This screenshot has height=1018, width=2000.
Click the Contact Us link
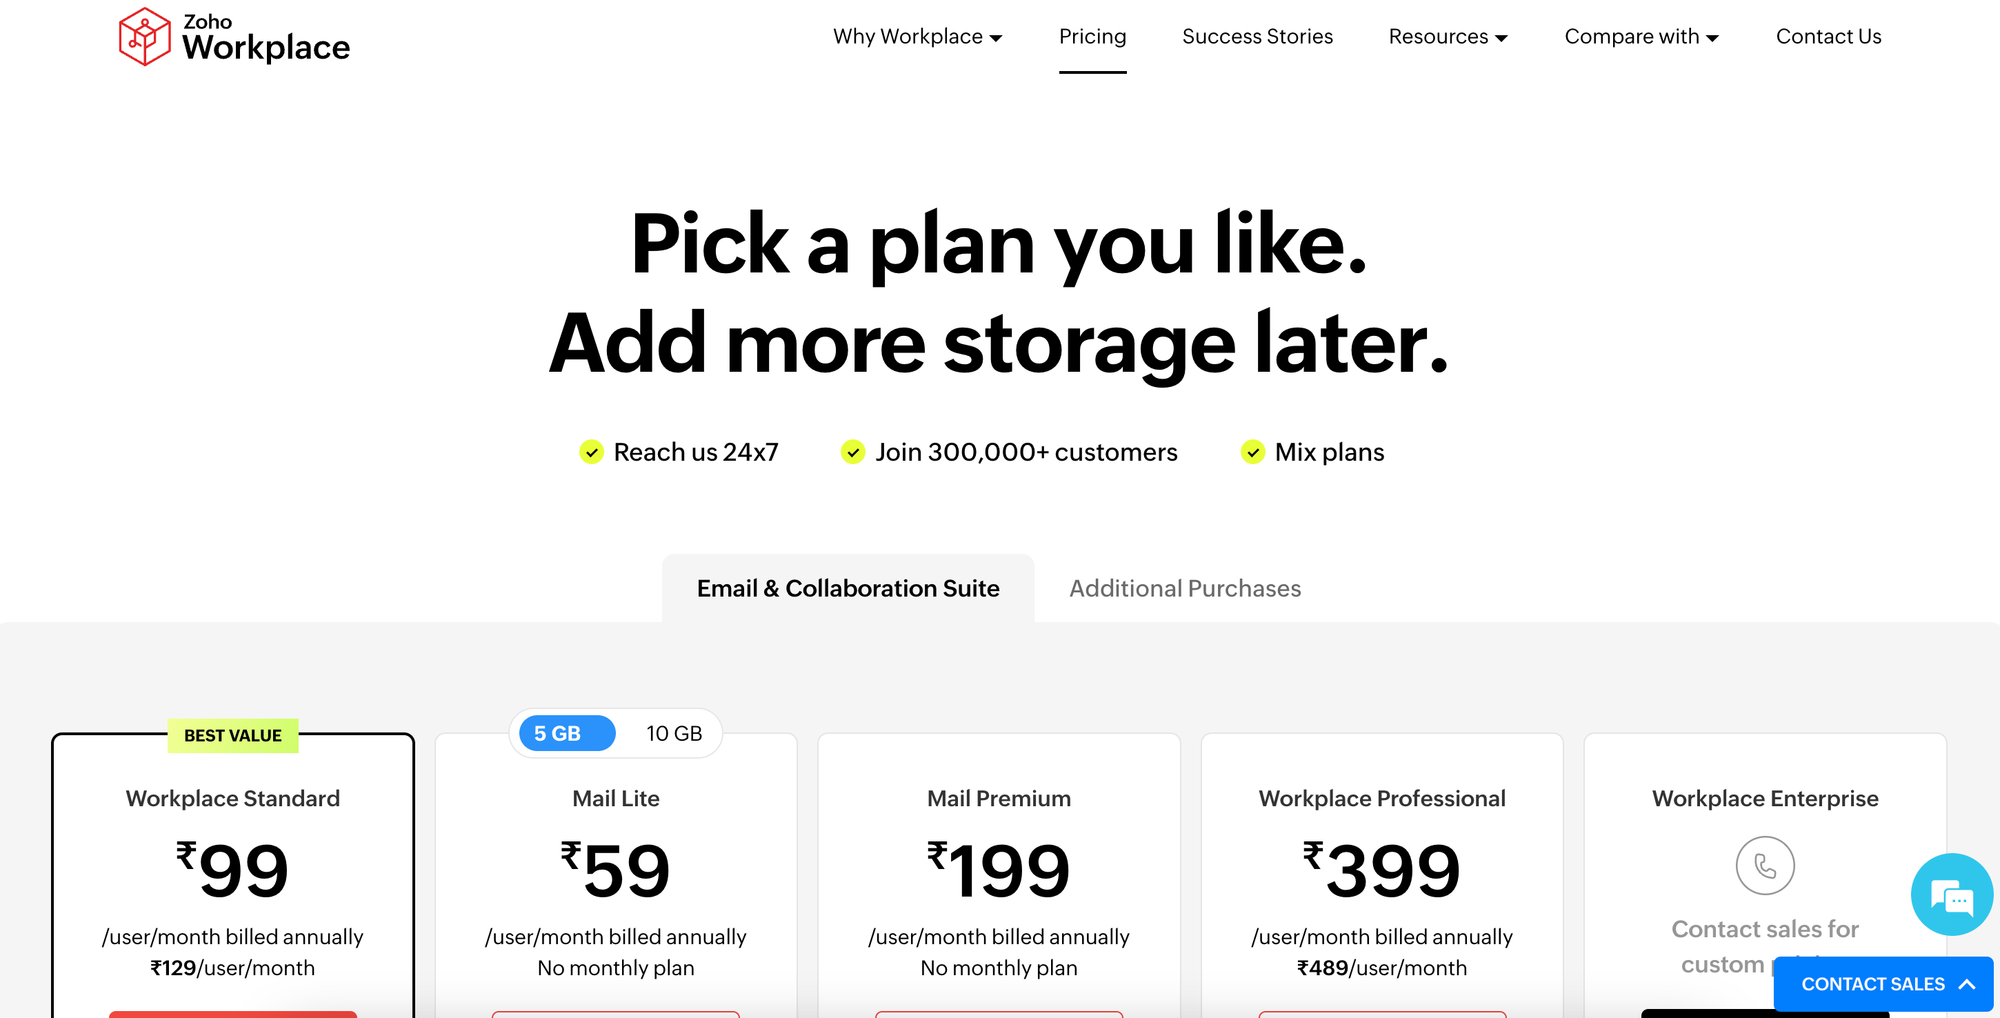[1828, 37]
